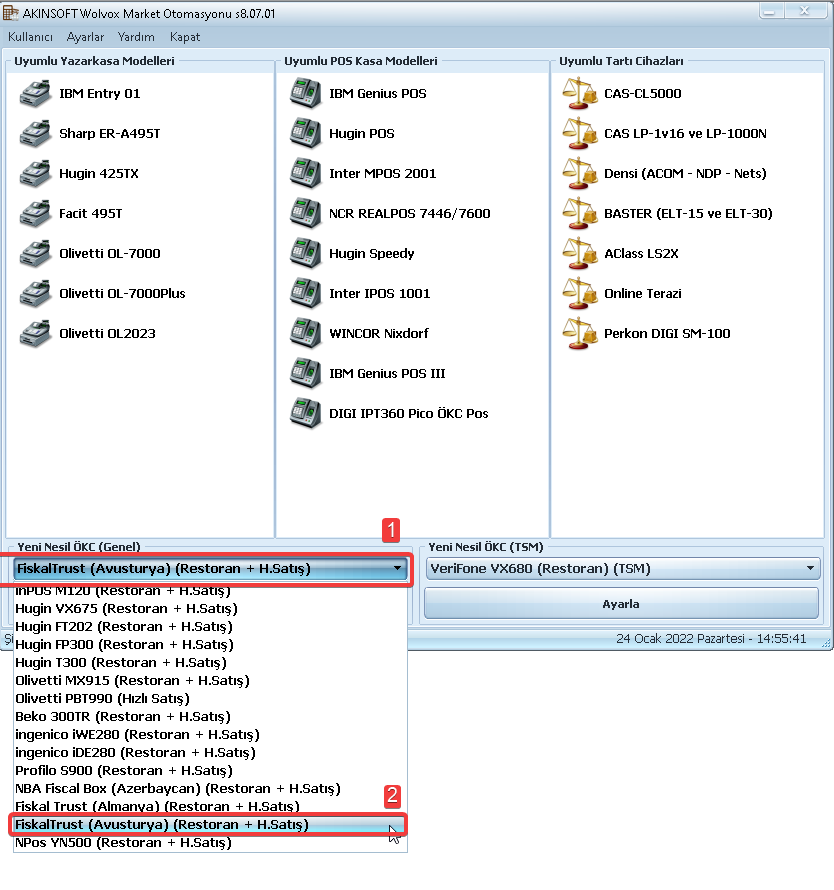Click the WINCOR Nixdorf POS icon

[x=306, y=334]
